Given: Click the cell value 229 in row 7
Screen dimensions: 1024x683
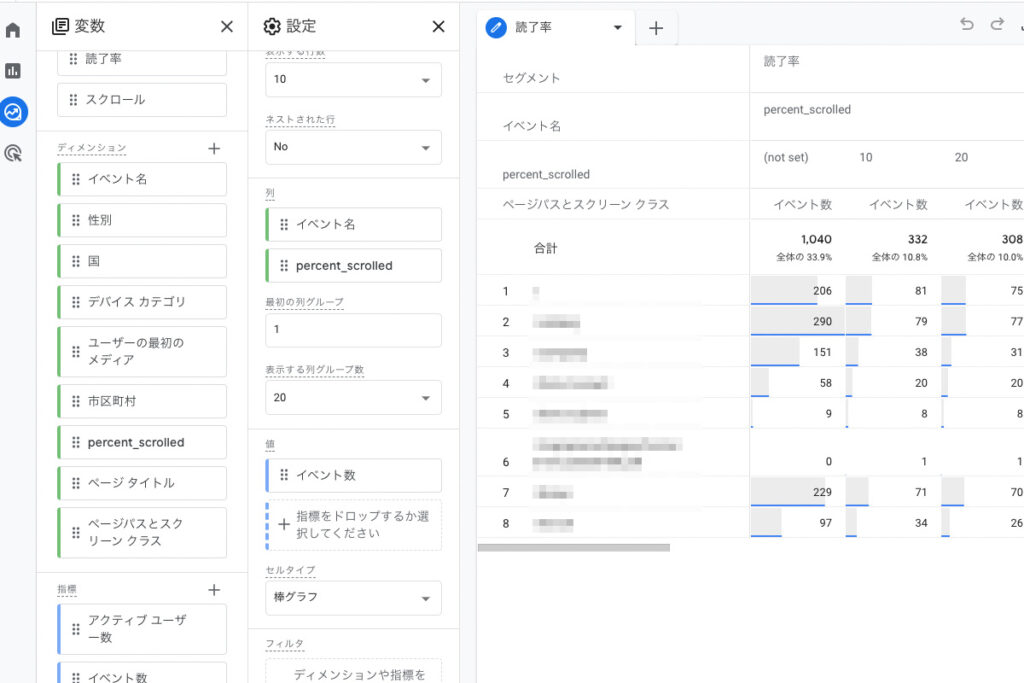Looking at the screenshot, I should 822,492.
